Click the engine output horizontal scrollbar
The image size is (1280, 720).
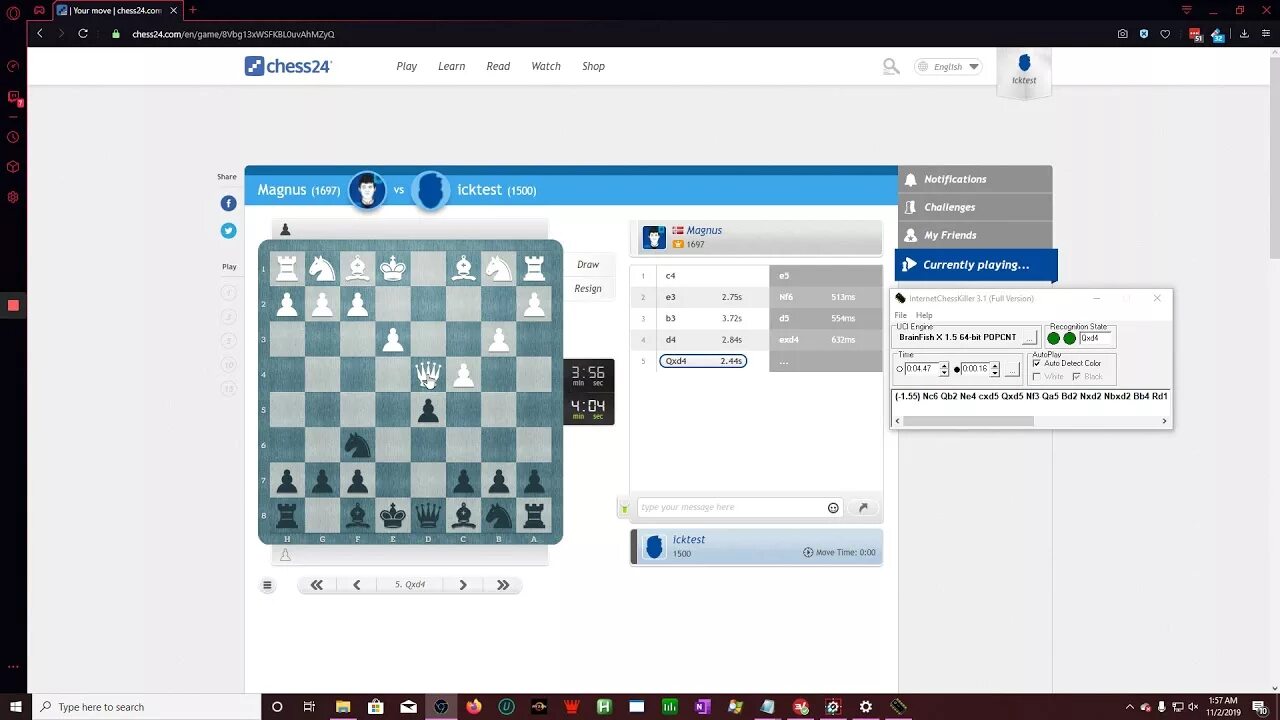coord(1031,421)
